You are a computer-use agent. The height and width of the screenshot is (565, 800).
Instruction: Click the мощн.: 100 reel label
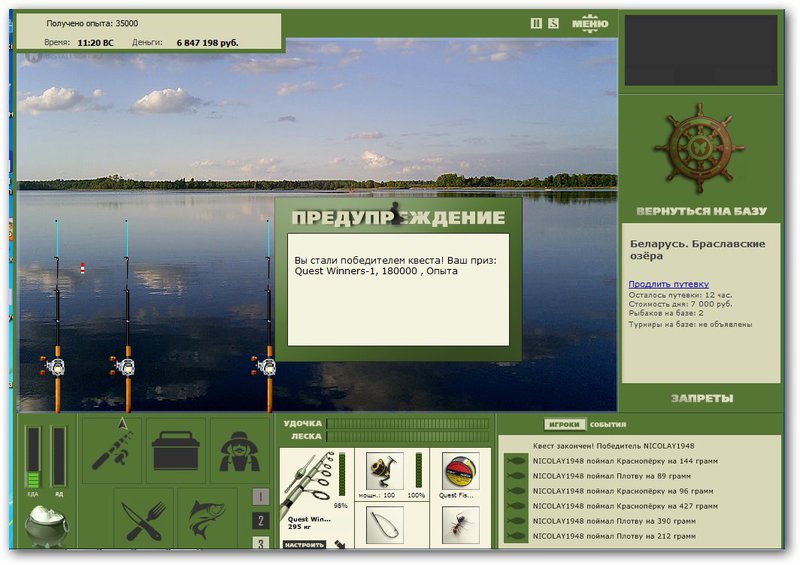pos(377,495)
